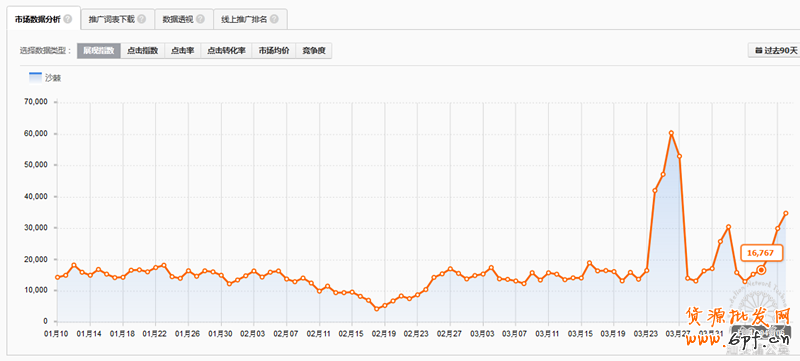Click calendar icon in 过去90天 button

(x=758, y=50)
